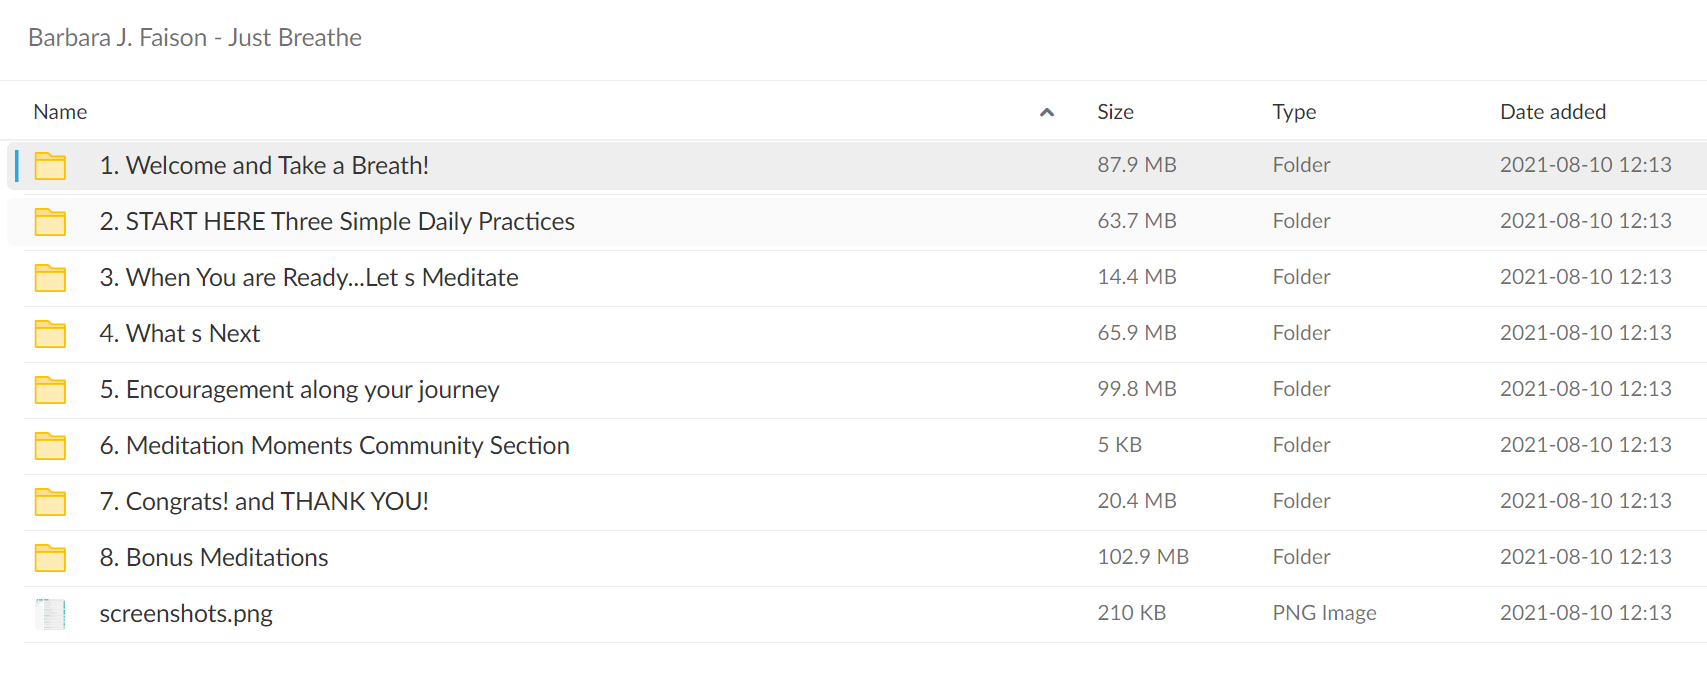Sort the list by Type column
Viewport: 1707px width, 684px height.
pyautogui.click(x=1294, y=112)
